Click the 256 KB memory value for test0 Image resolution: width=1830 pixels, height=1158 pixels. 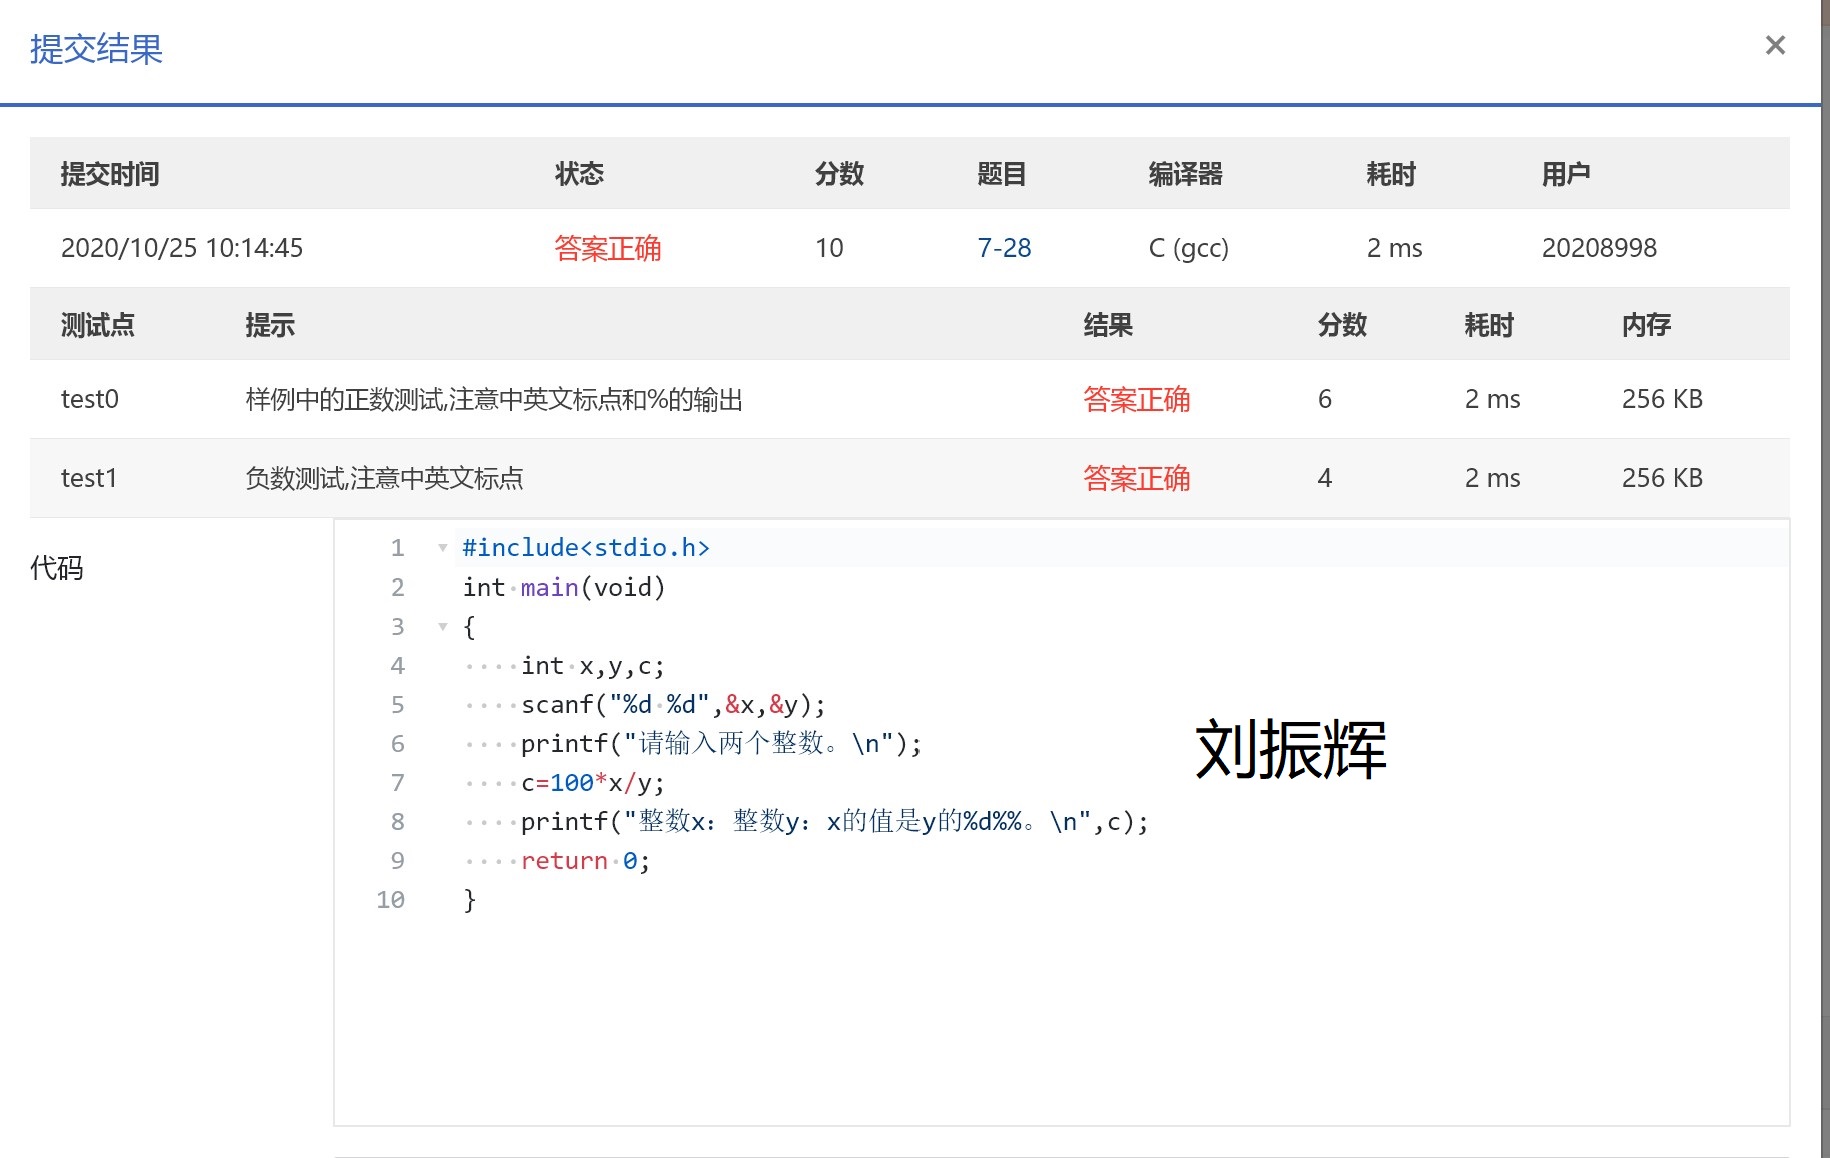(1662, 399)
